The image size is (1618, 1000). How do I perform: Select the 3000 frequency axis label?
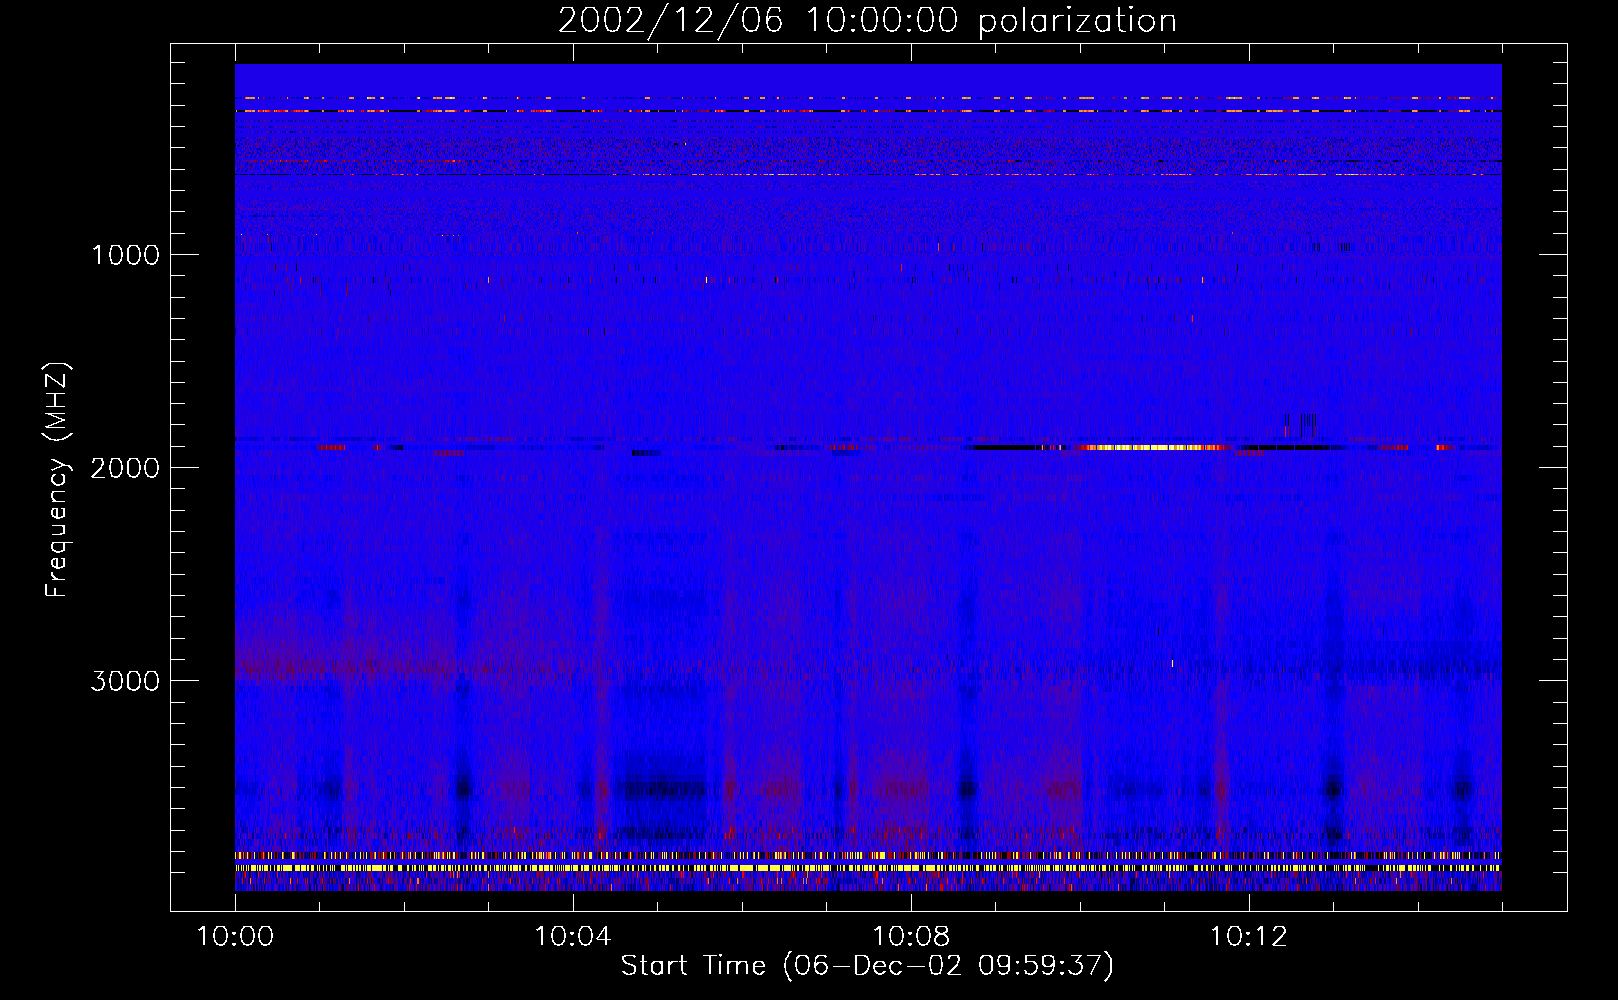[x=125, y=681]
